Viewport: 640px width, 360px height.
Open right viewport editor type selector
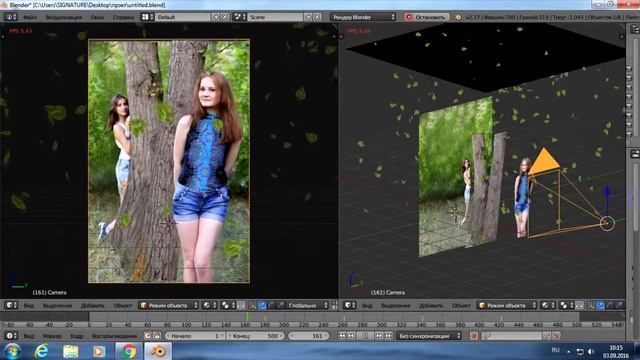click(349, 305)
